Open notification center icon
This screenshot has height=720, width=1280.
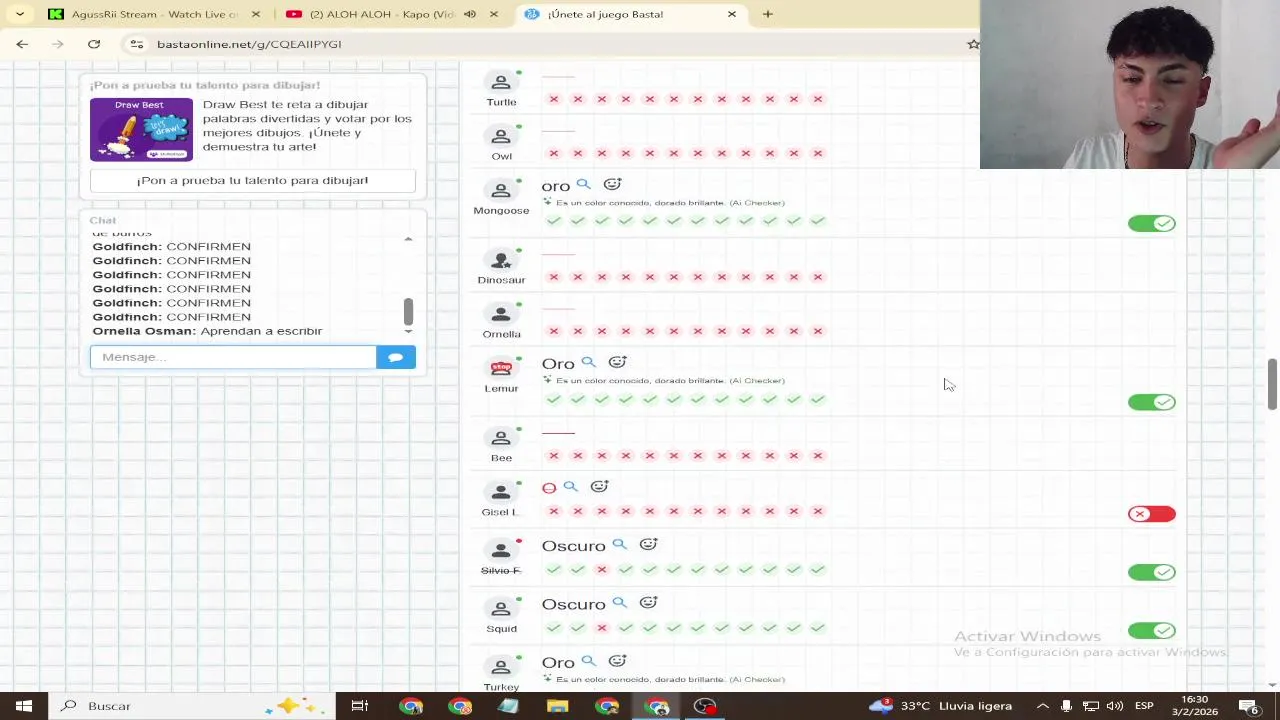1250,706
